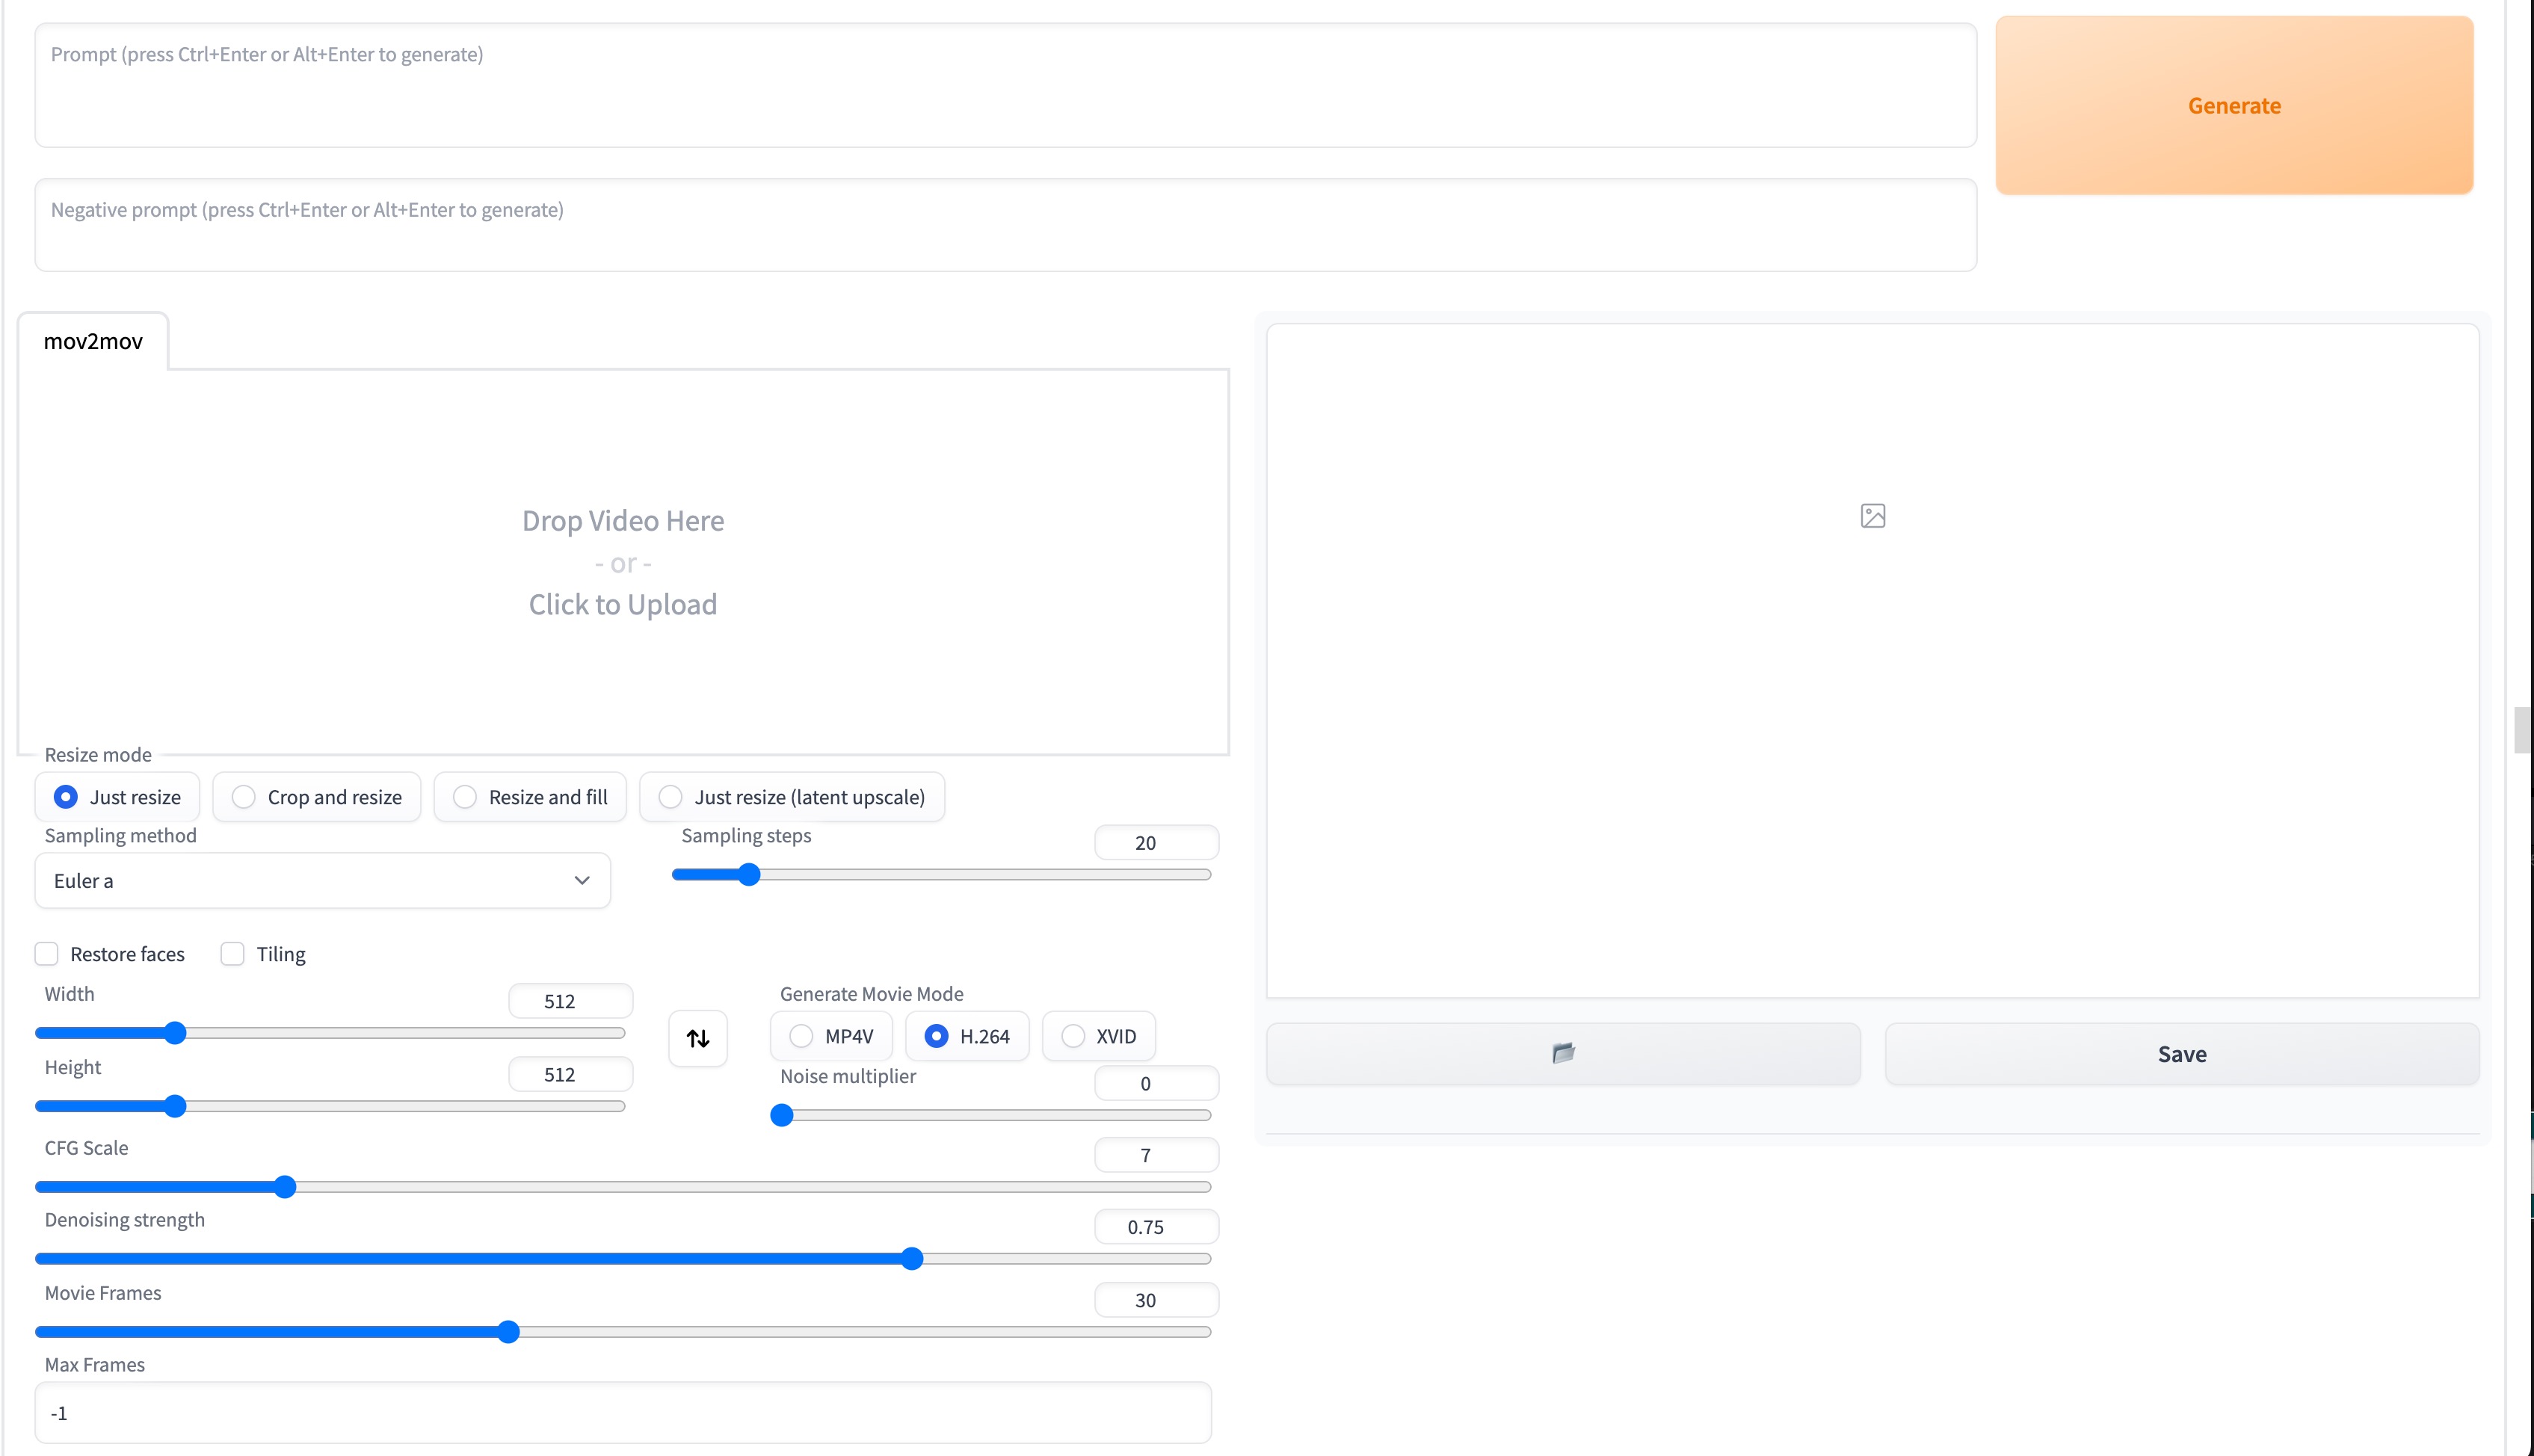Click the Save button
2534x1456 pixels.
(2181, 1053)
